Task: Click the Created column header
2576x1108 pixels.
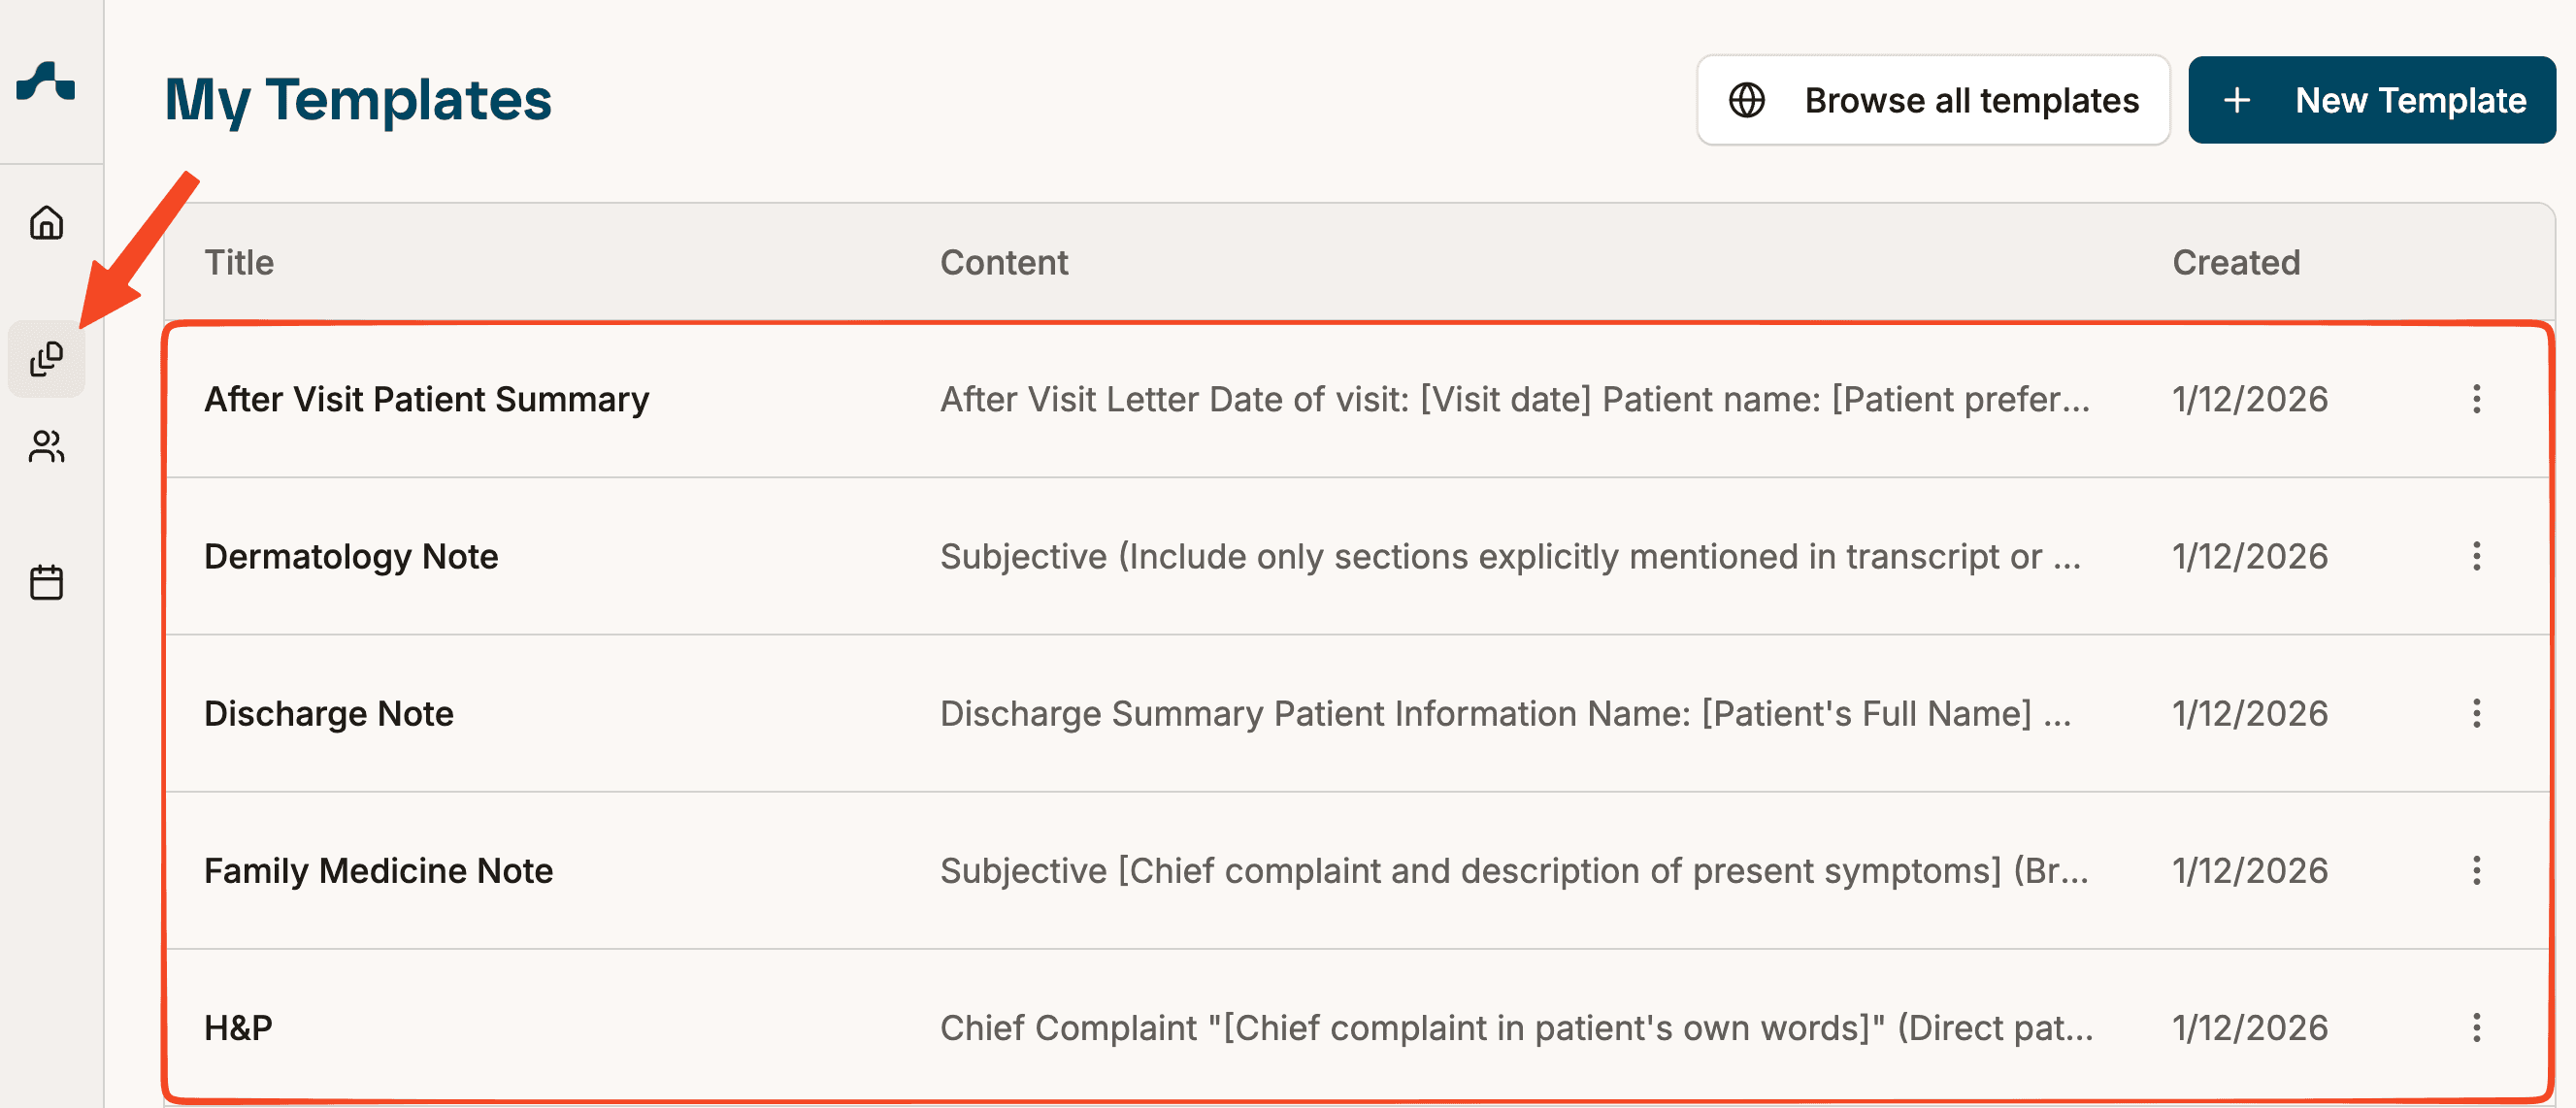Action: pos(2236,262)
